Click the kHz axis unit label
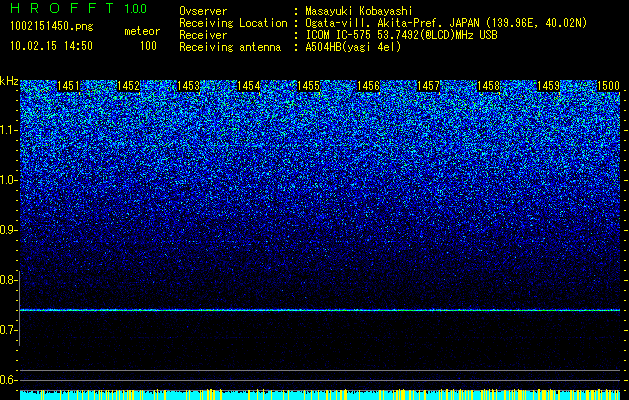The image size is (629, 400). (9, 81)
